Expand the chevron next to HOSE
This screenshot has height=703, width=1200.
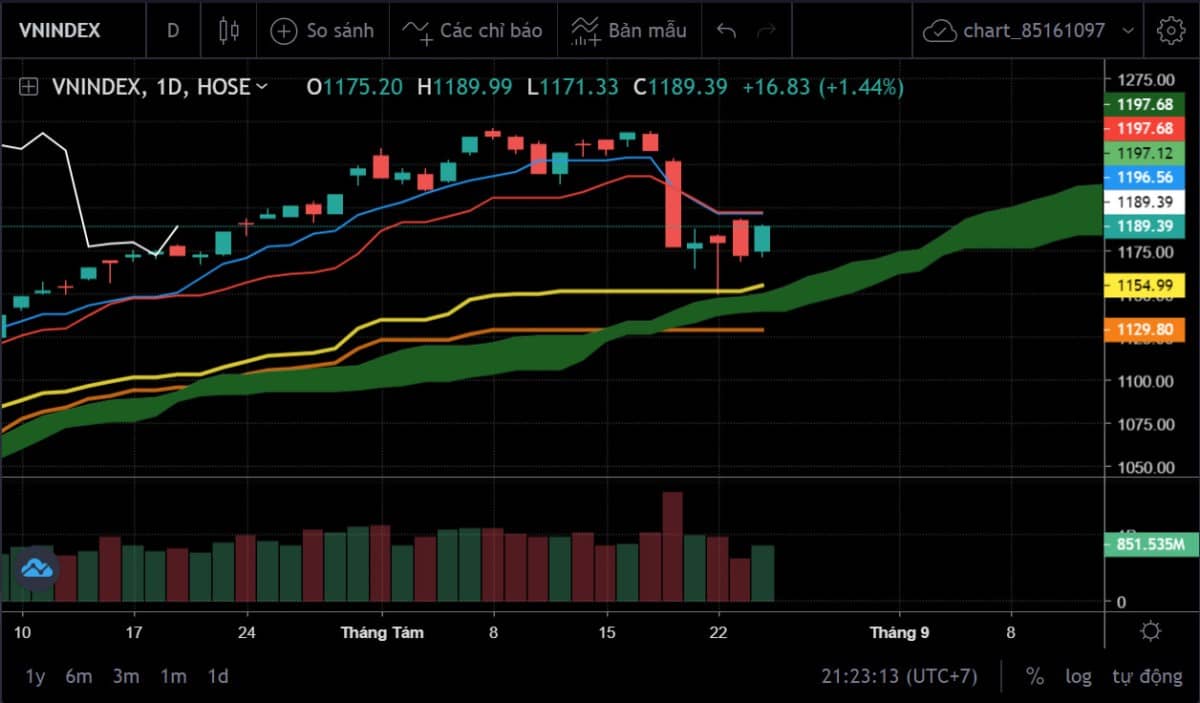click(x=262, y=87)
